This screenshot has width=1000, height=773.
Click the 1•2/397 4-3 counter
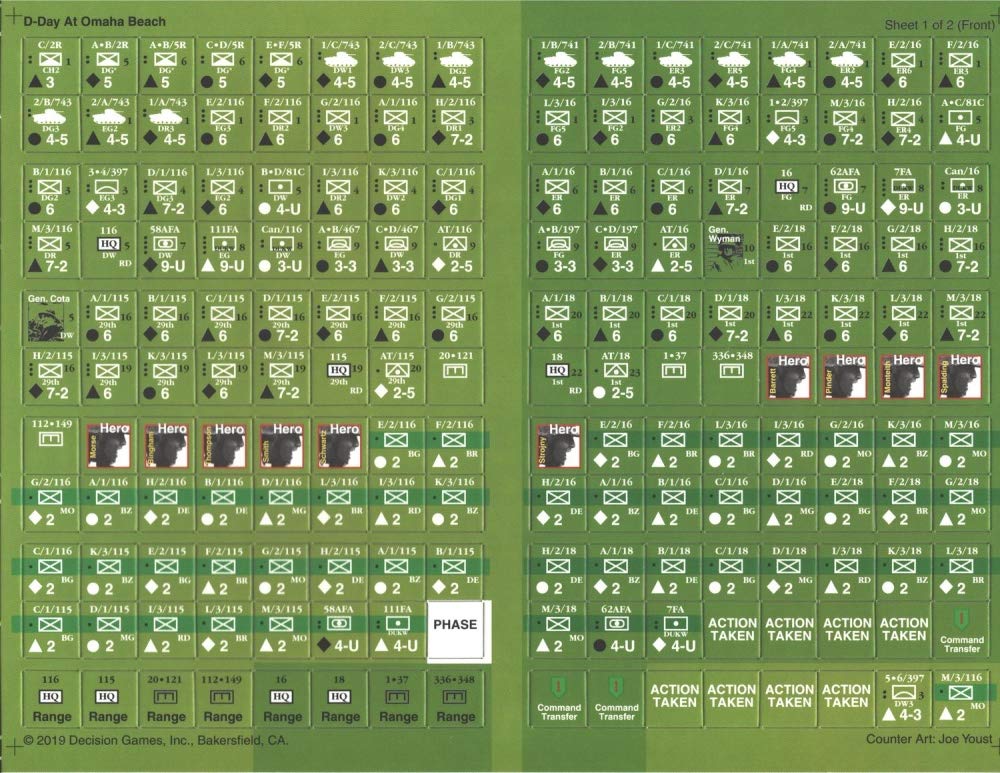coord(789,123)
